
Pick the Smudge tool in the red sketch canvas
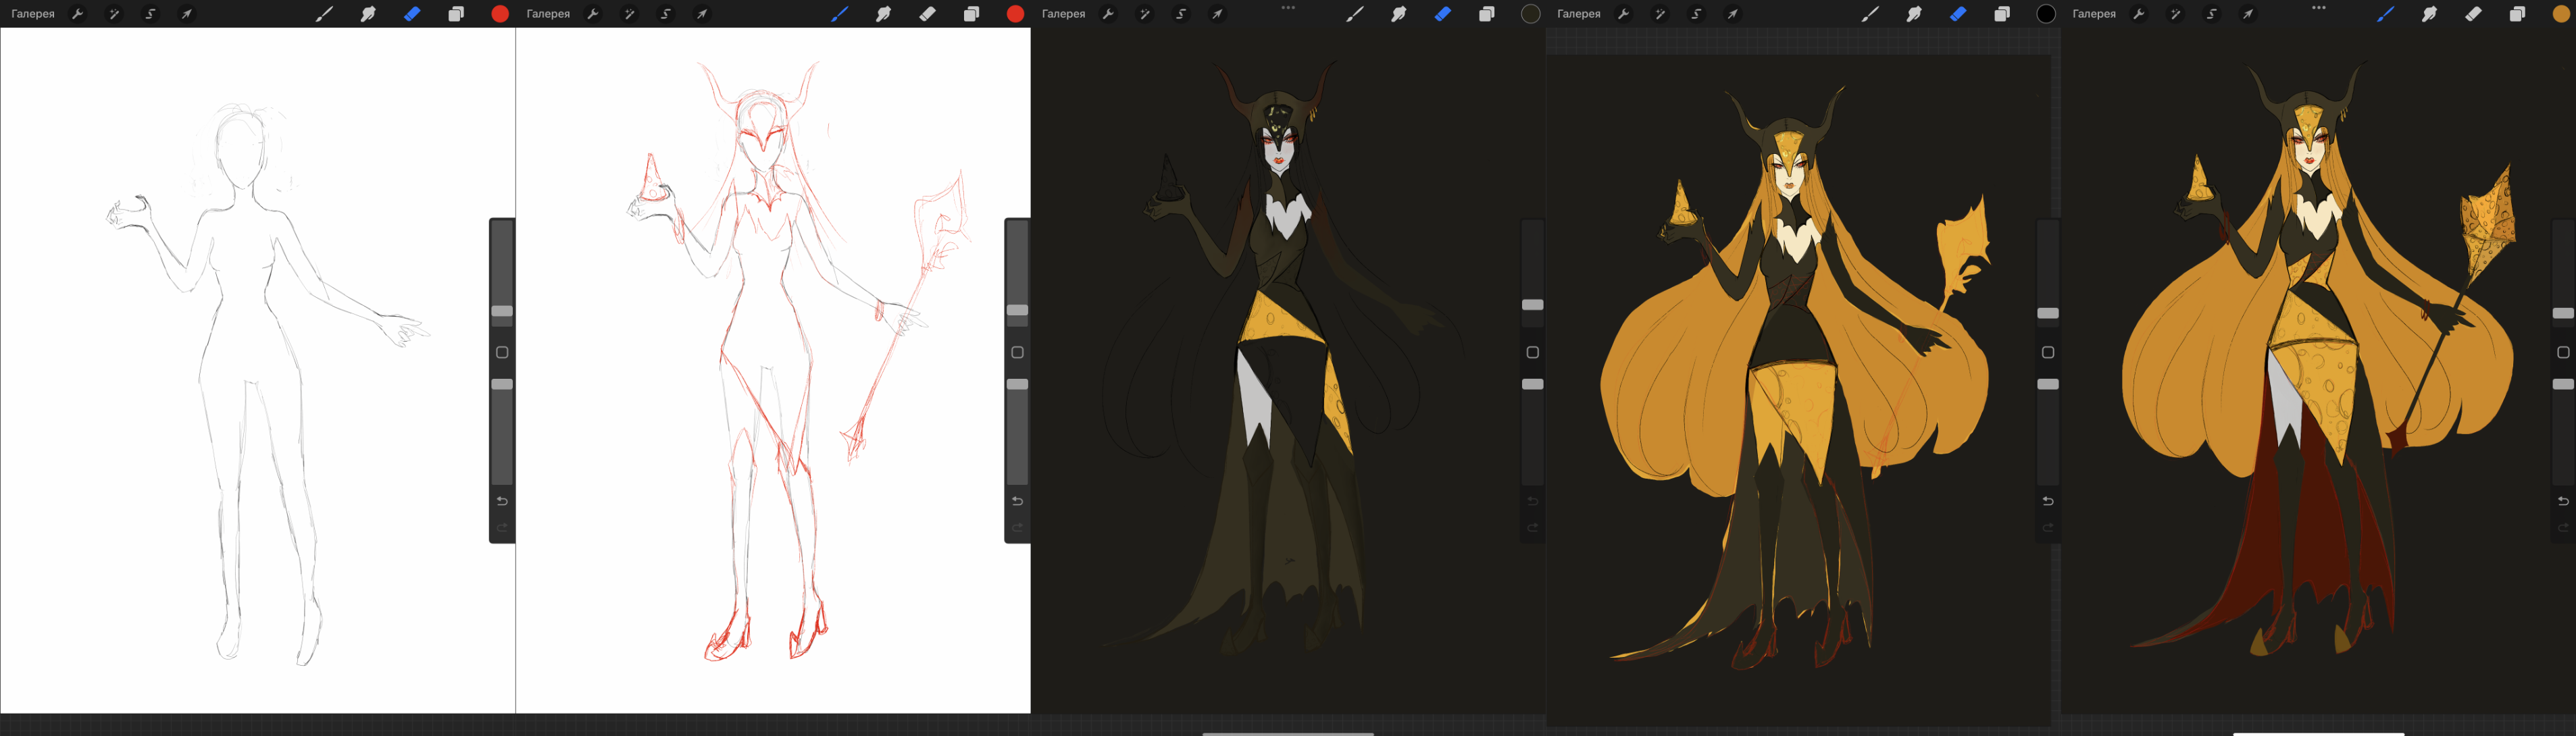pyautogui.click(x=883, y=14)
